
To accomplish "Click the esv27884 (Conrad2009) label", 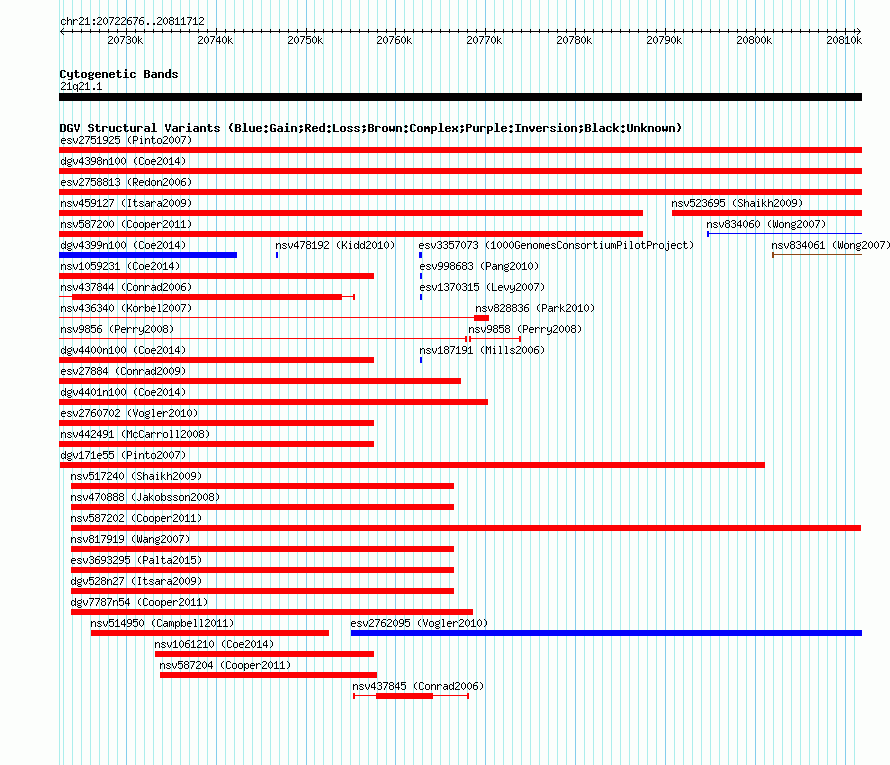I will click(123, 371).
